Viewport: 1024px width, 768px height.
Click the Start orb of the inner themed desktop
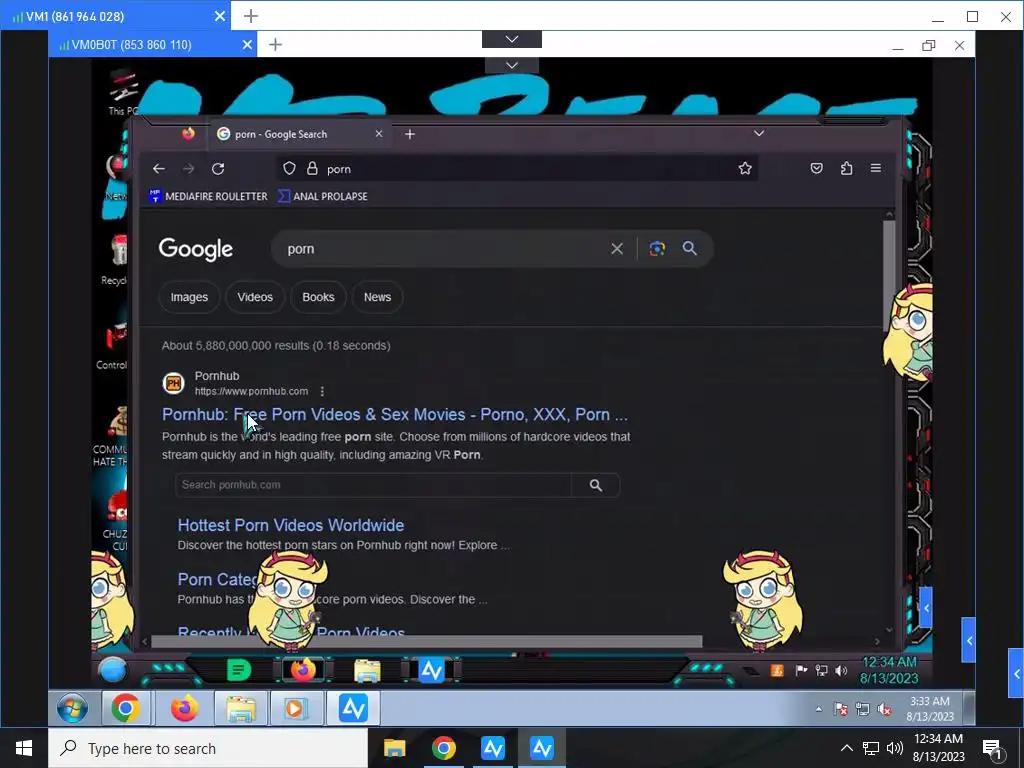[x=112, y=670]
